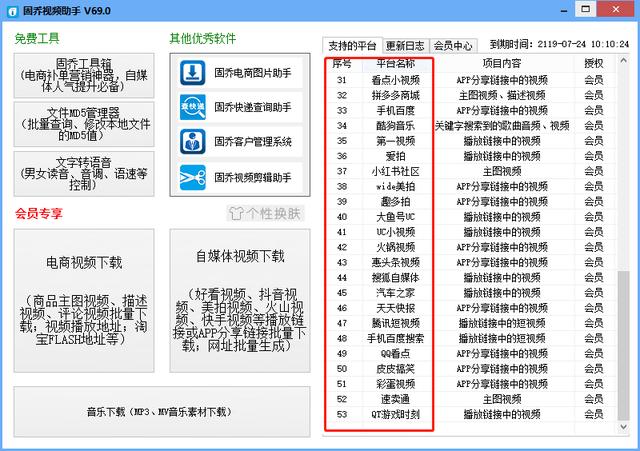Click the shirt icon beside 个性换肤
The image size is (640, 451).
click(x=236, y=213)
